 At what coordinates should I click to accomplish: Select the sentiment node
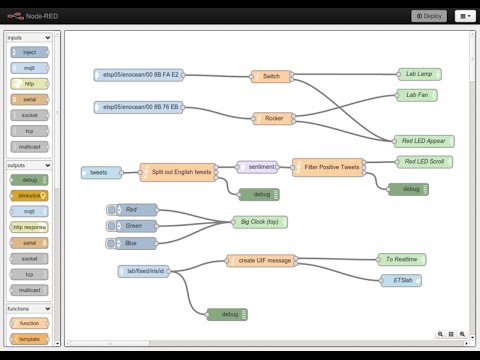click(x=257, y=167)
